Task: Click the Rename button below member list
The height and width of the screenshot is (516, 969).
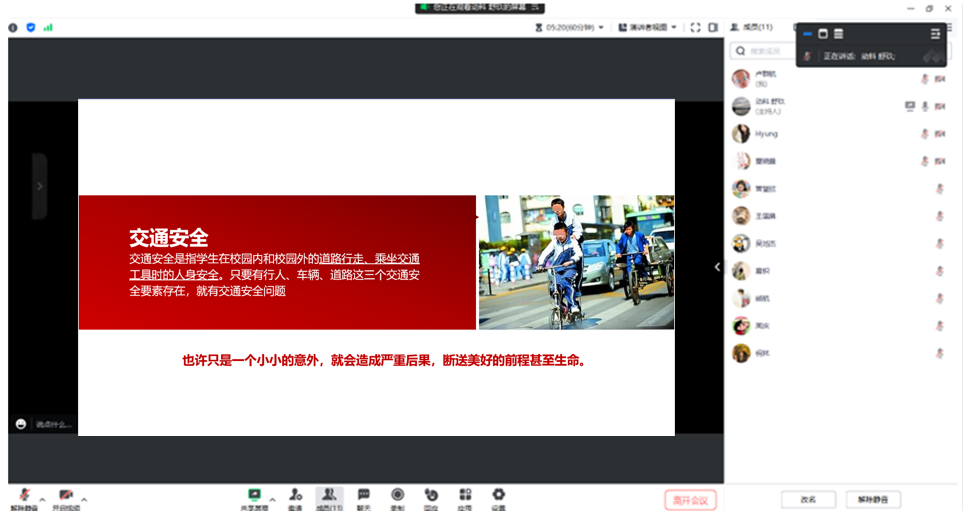Action: (808, 499)
